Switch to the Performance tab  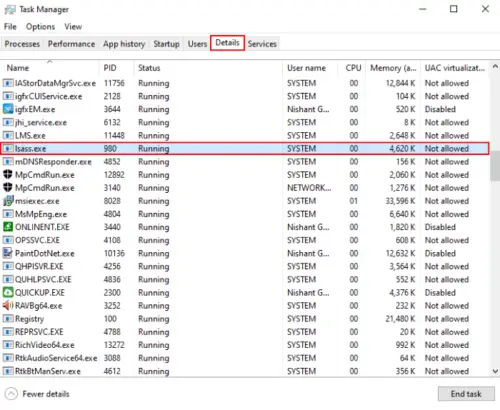point(71,44)
